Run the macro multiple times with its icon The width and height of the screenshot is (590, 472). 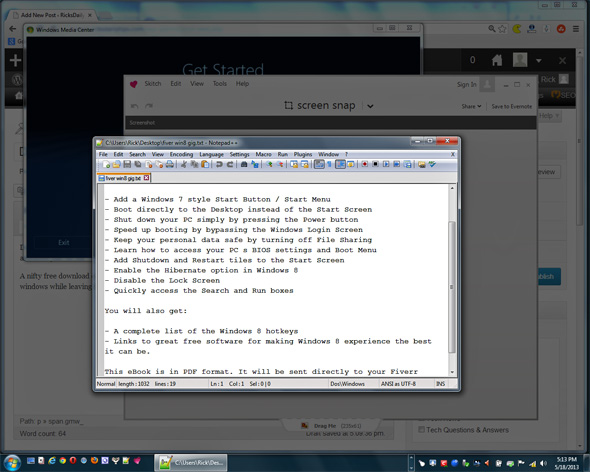pyautogui.click(x=396, y=164)
